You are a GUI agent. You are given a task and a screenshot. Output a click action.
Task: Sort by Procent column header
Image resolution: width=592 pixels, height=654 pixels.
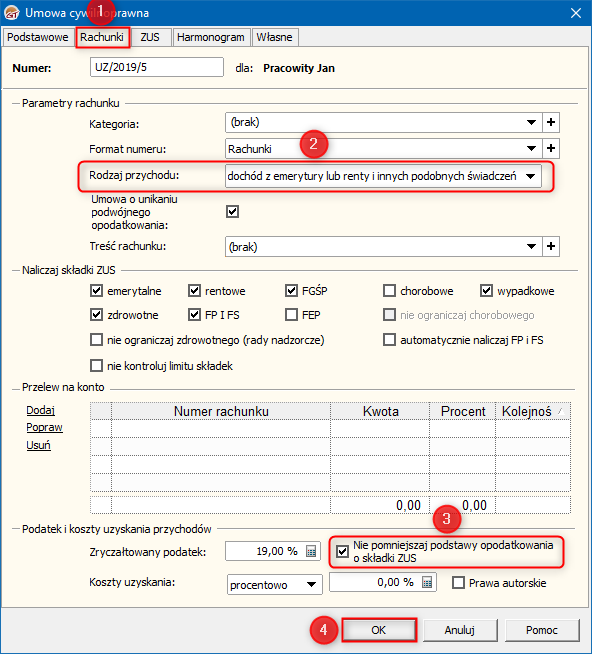[463, 411]
